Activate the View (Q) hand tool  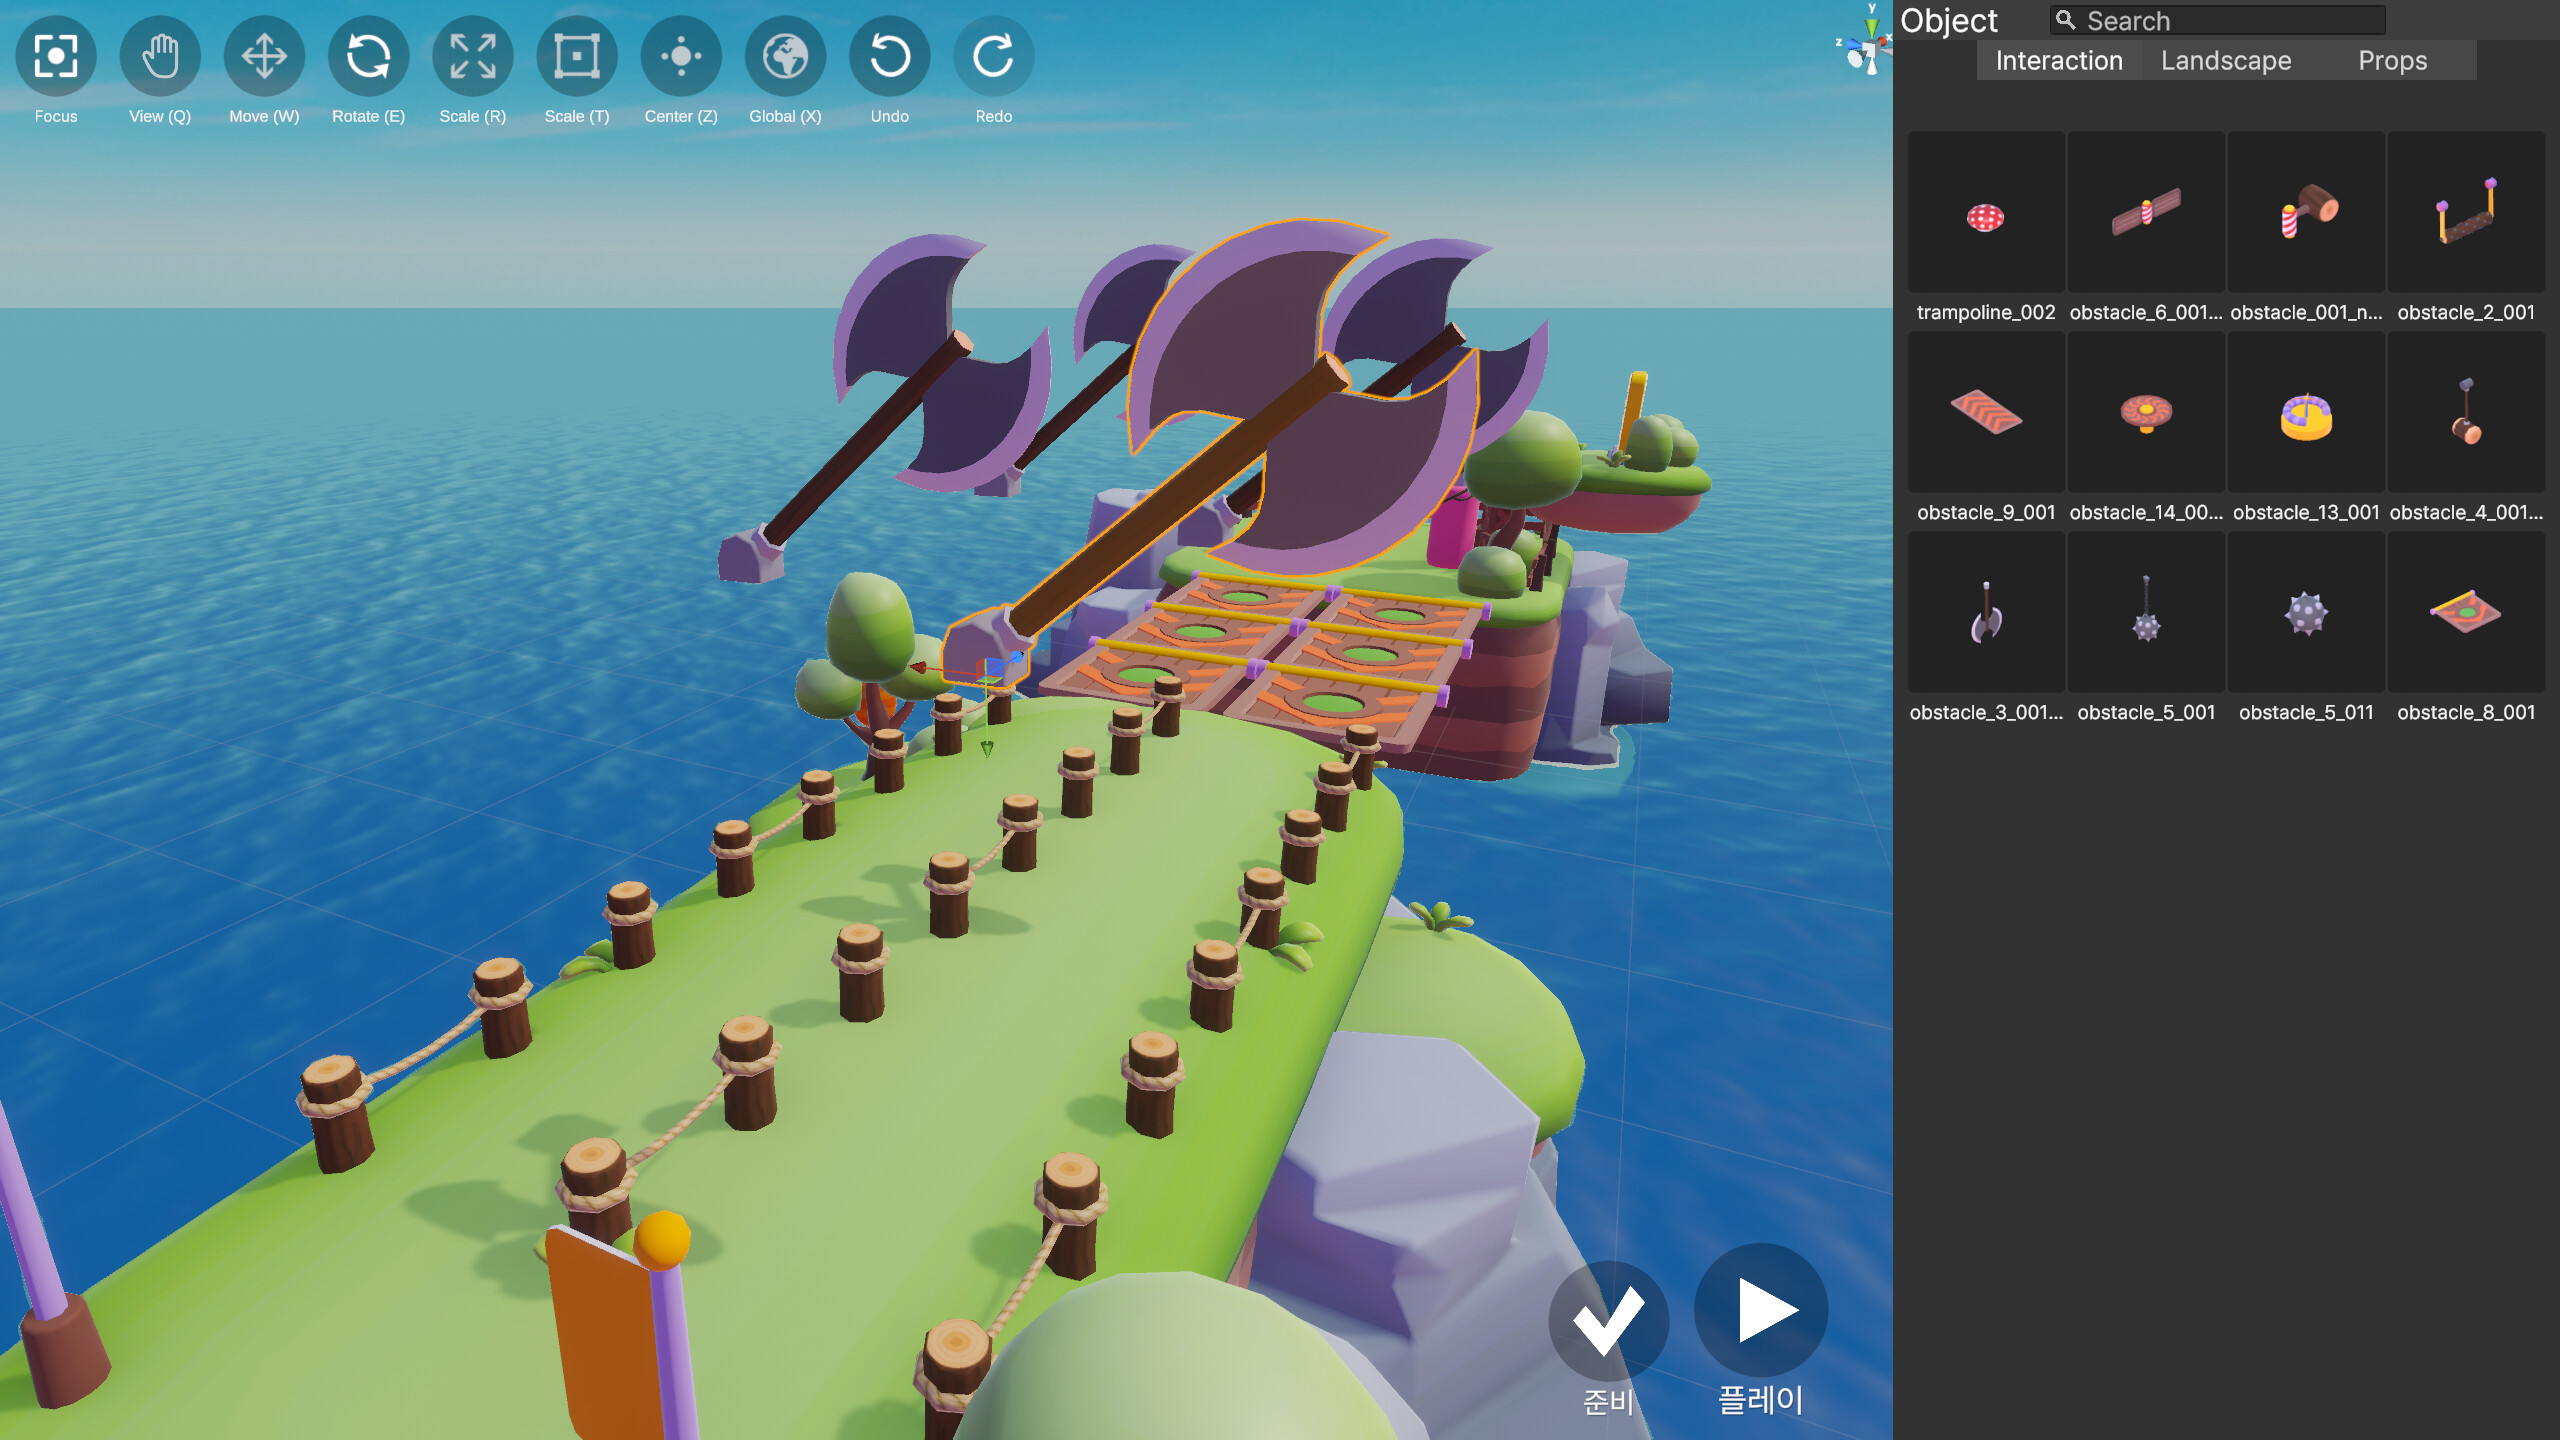tap(159, 57)
